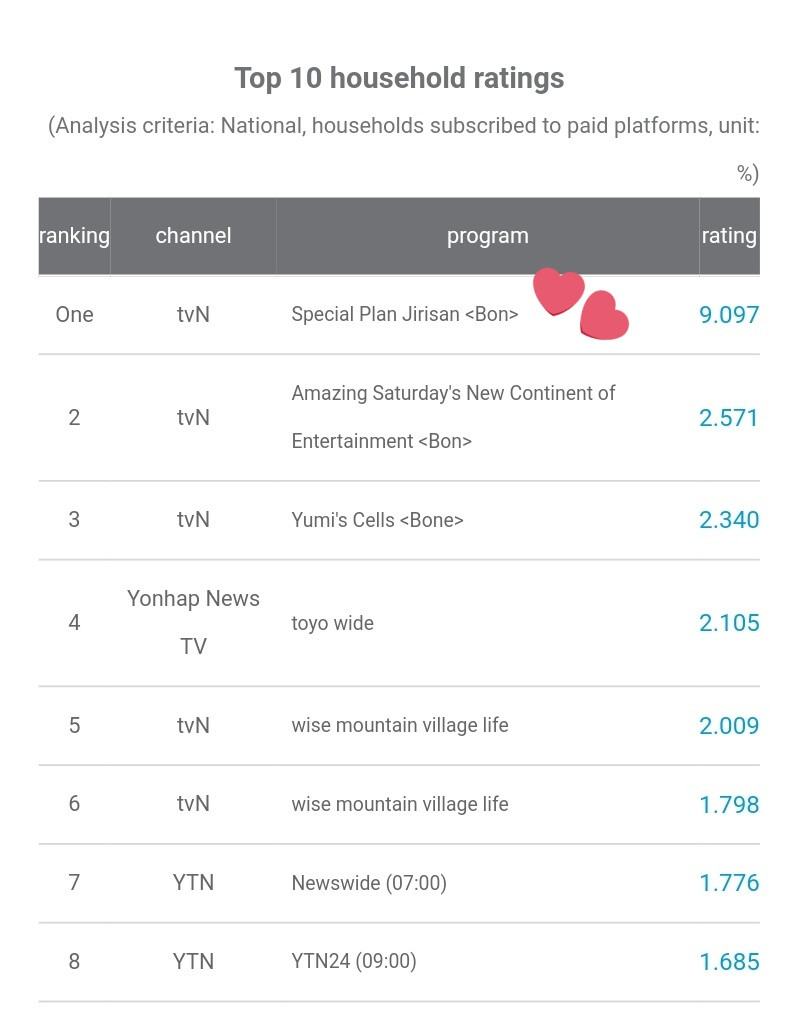
Task: Open the 2.105 rating link
Action: 729,622
